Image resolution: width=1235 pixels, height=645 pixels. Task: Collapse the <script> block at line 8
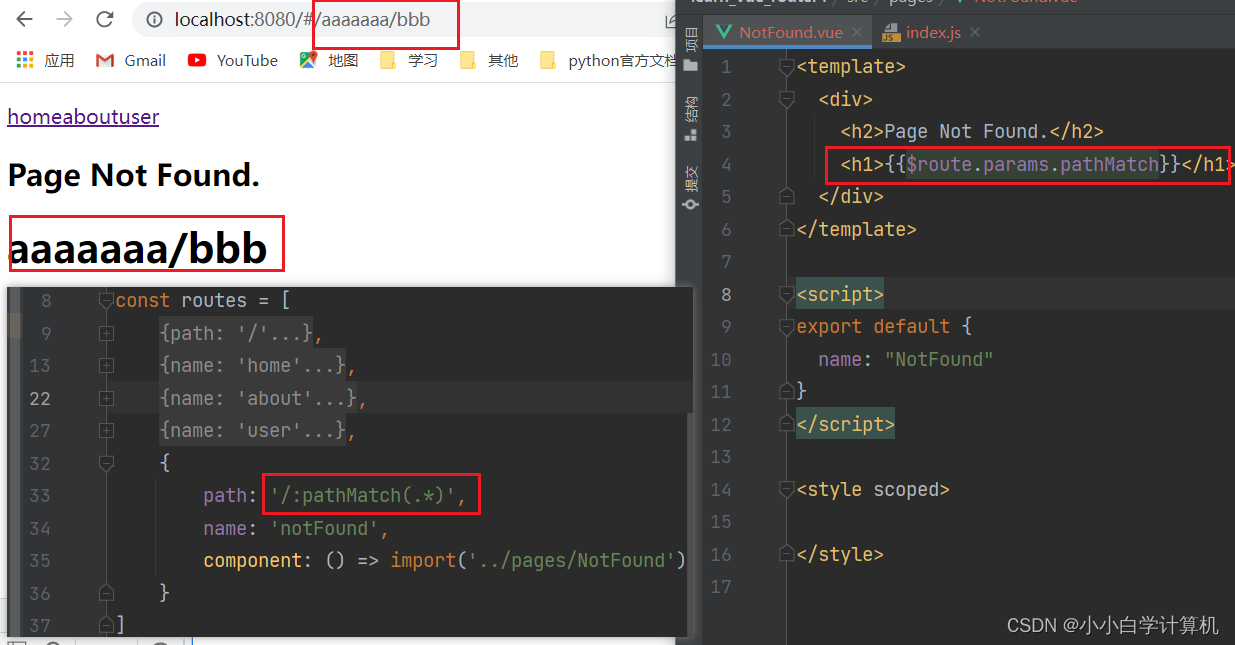point(787,294)
